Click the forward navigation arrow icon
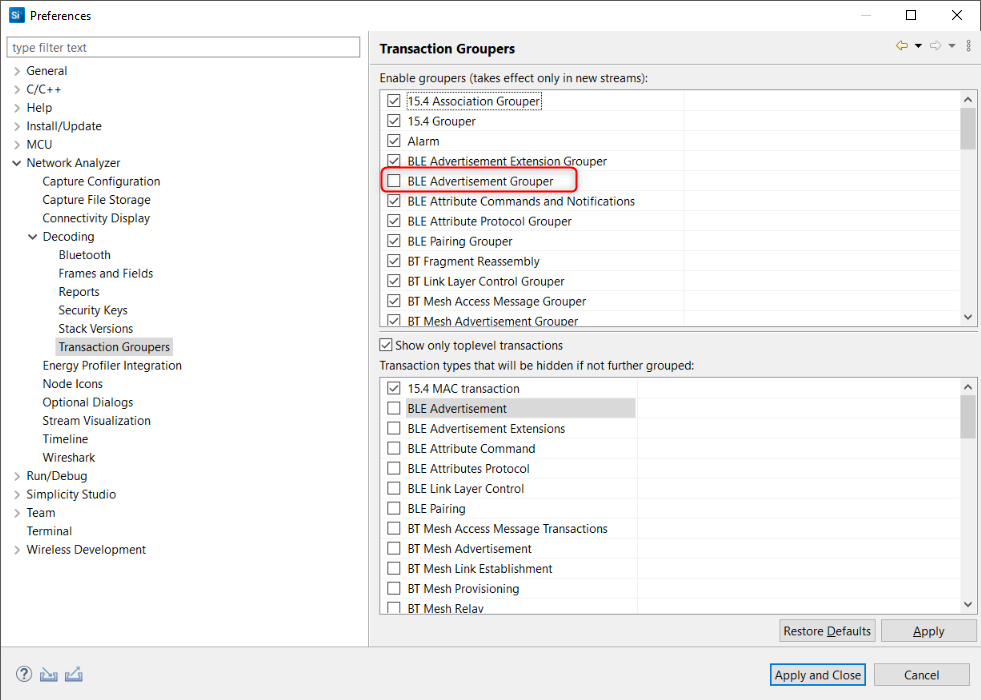 [935, 46]
